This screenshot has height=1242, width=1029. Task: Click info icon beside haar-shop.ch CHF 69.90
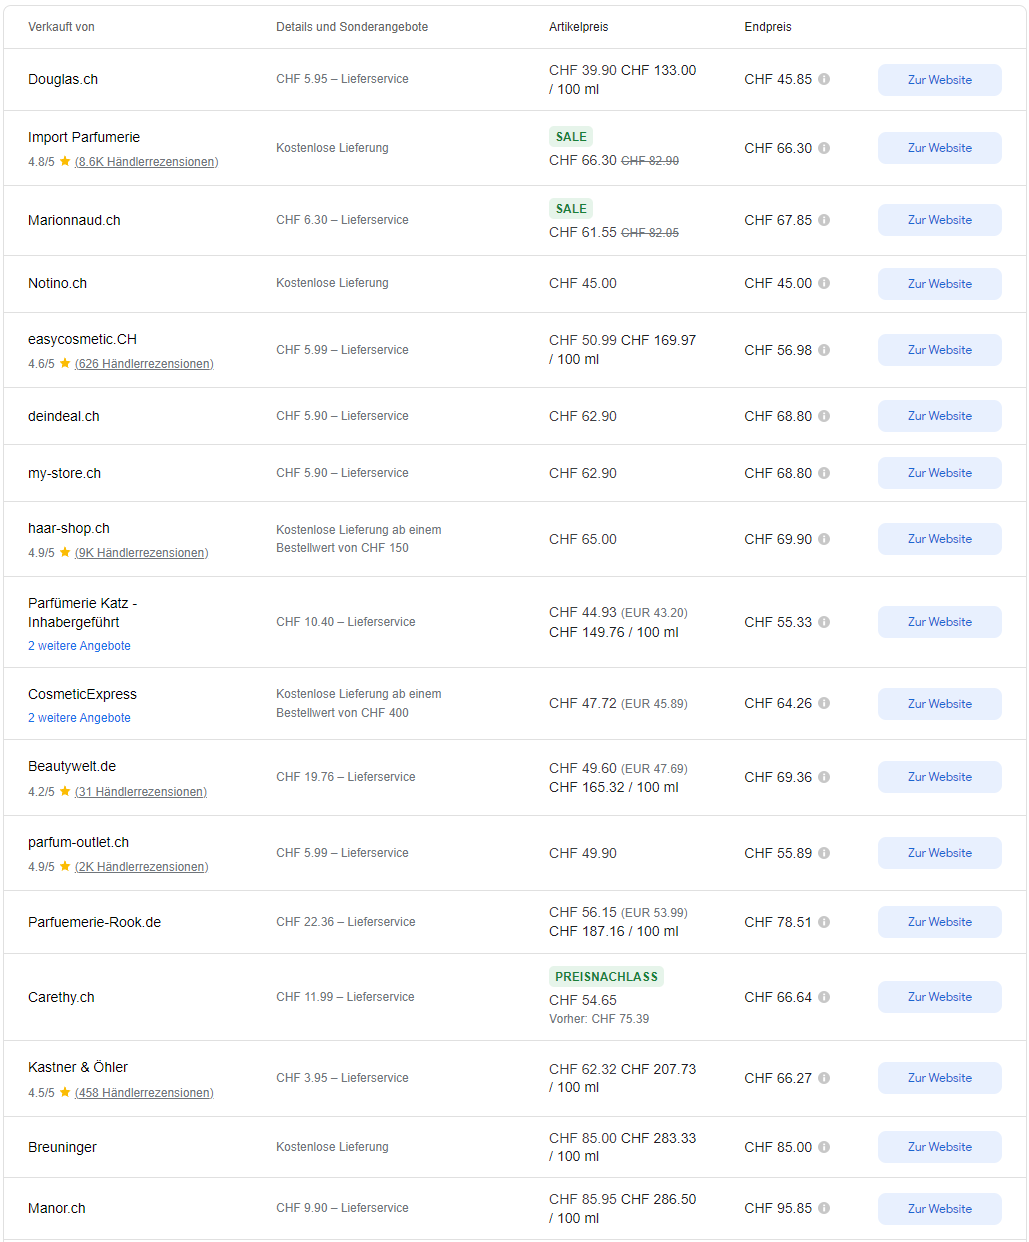point(824,539)
